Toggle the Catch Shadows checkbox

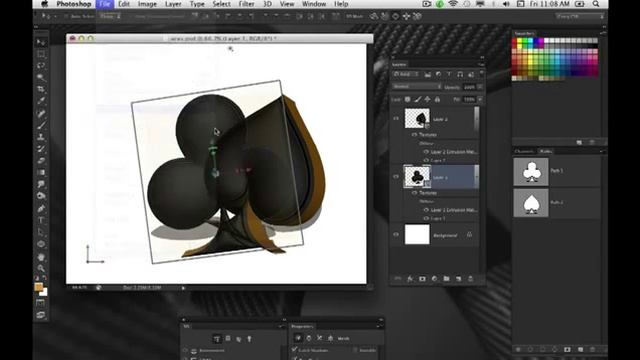coord(294,350)
